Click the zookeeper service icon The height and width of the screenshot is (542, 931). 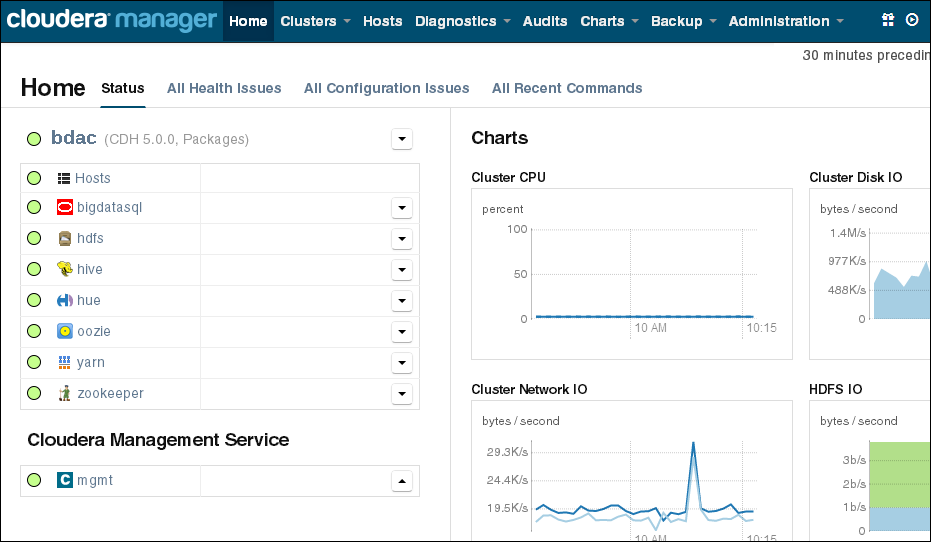click(x=65, y=393)
